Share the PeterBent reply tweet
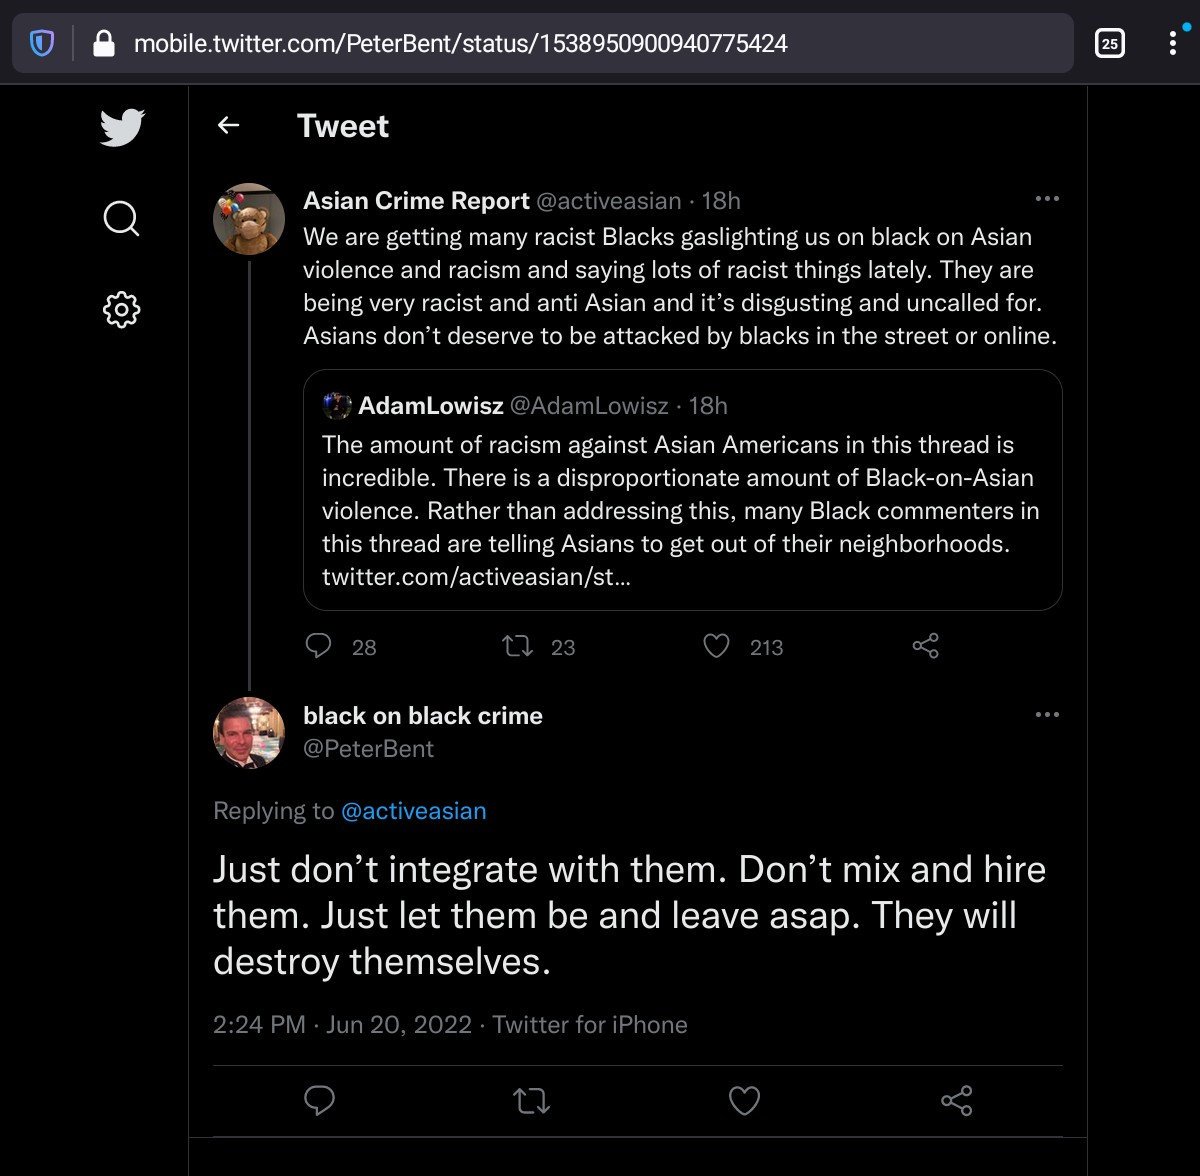This screenshot has height=1176, width=1200. (x=956, y=1101)
